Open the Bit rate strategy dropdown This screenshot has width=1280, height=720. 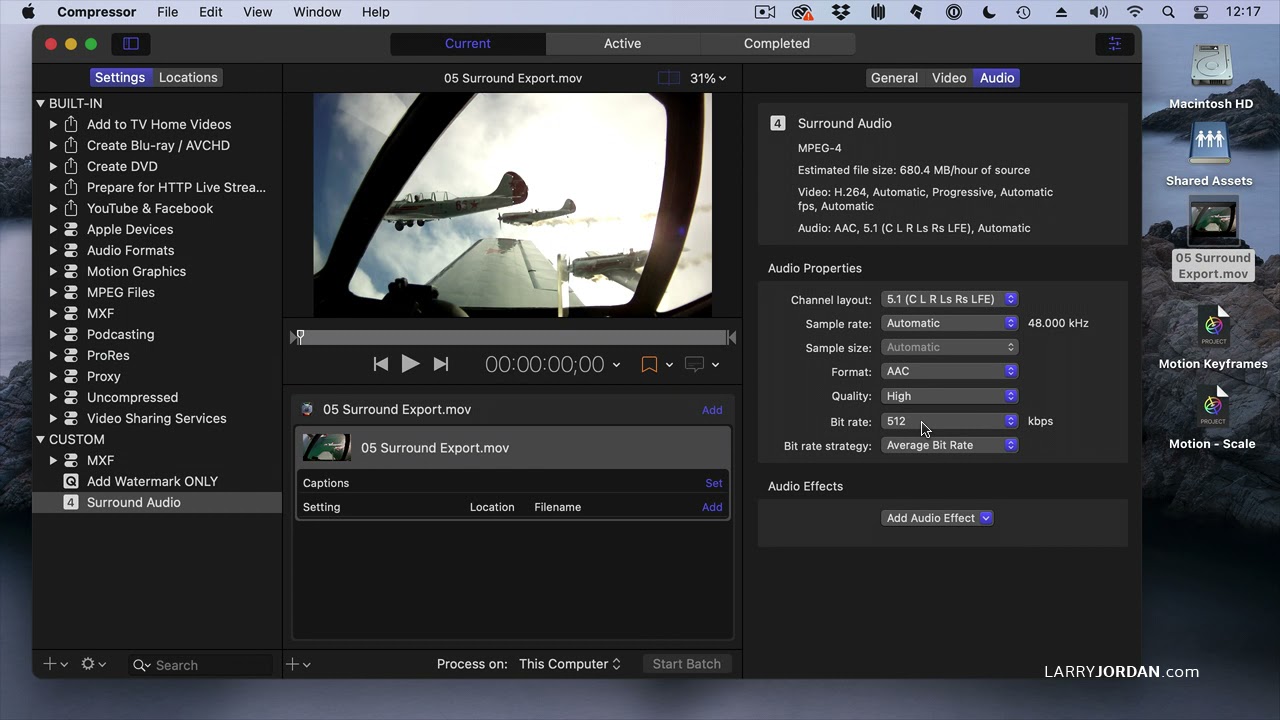[949, 445]
